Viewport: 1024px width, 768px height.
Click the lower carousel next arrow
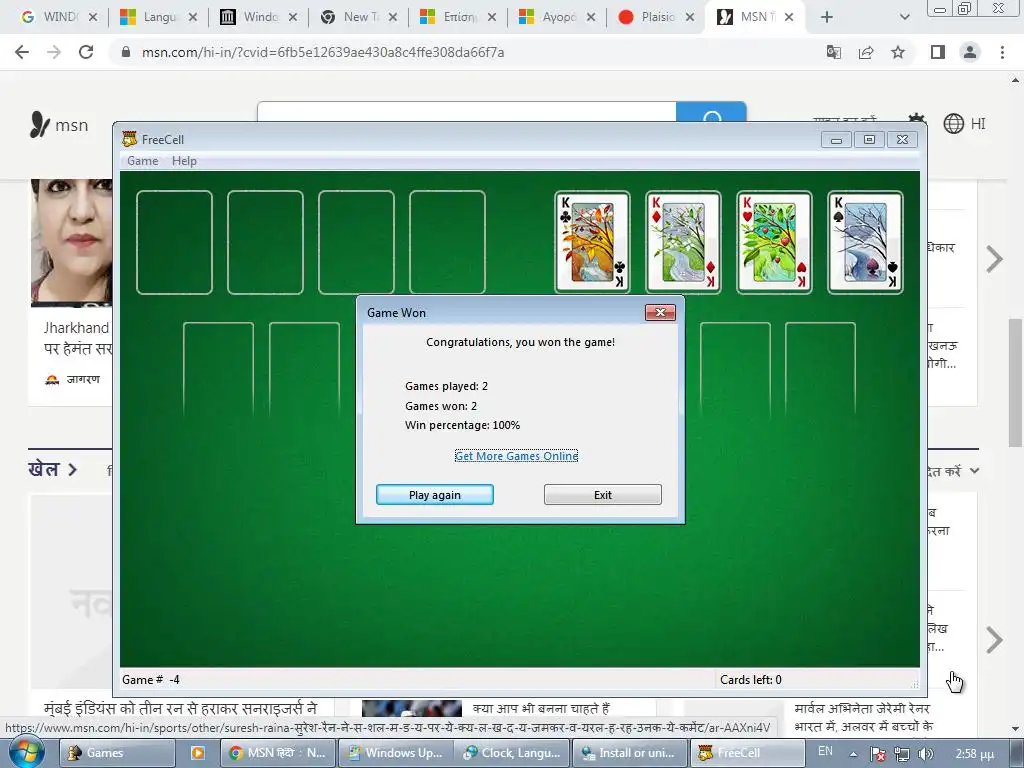(x=994, y=639)
